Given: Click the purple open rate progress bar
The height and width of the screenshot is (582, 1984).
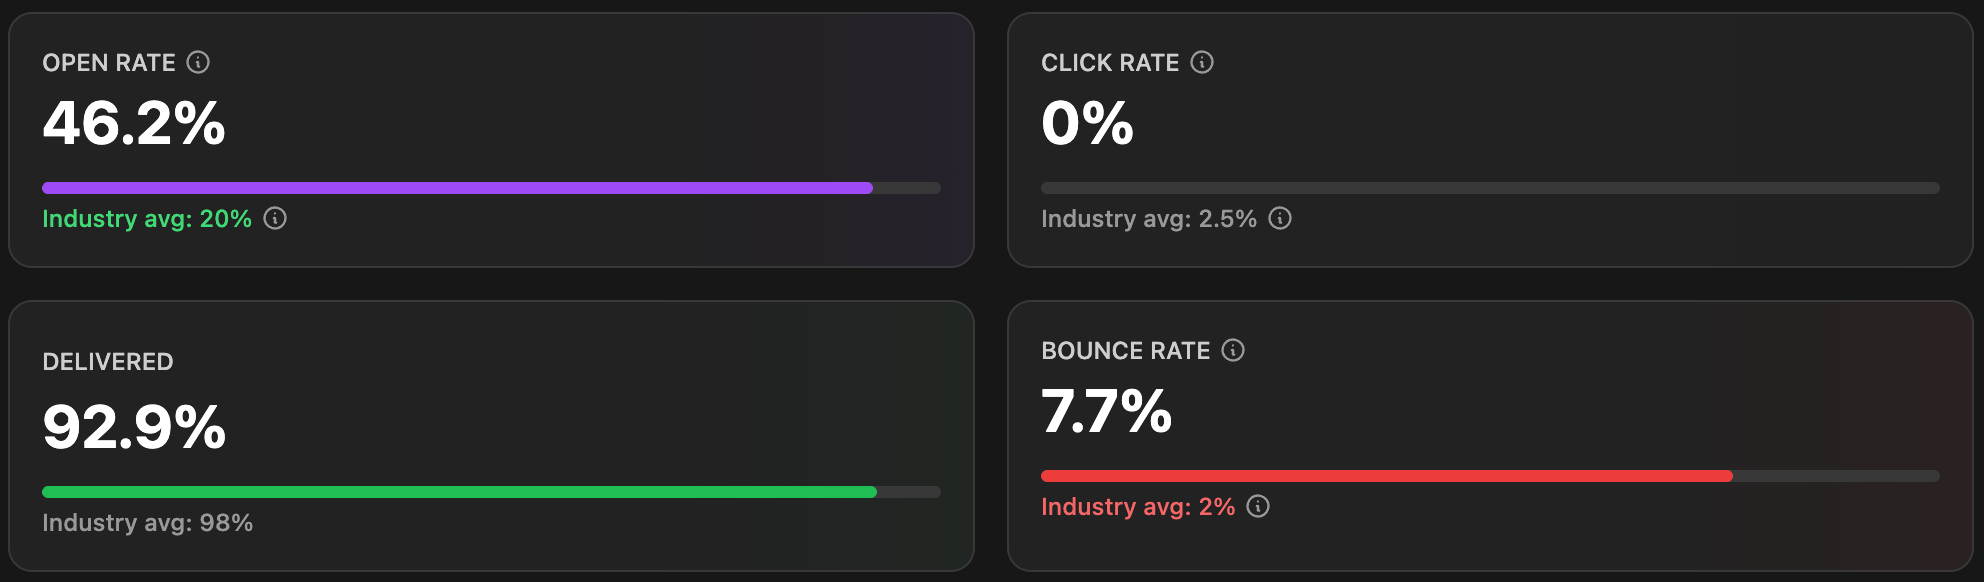Looking at the screenshot, I should 457,188.
